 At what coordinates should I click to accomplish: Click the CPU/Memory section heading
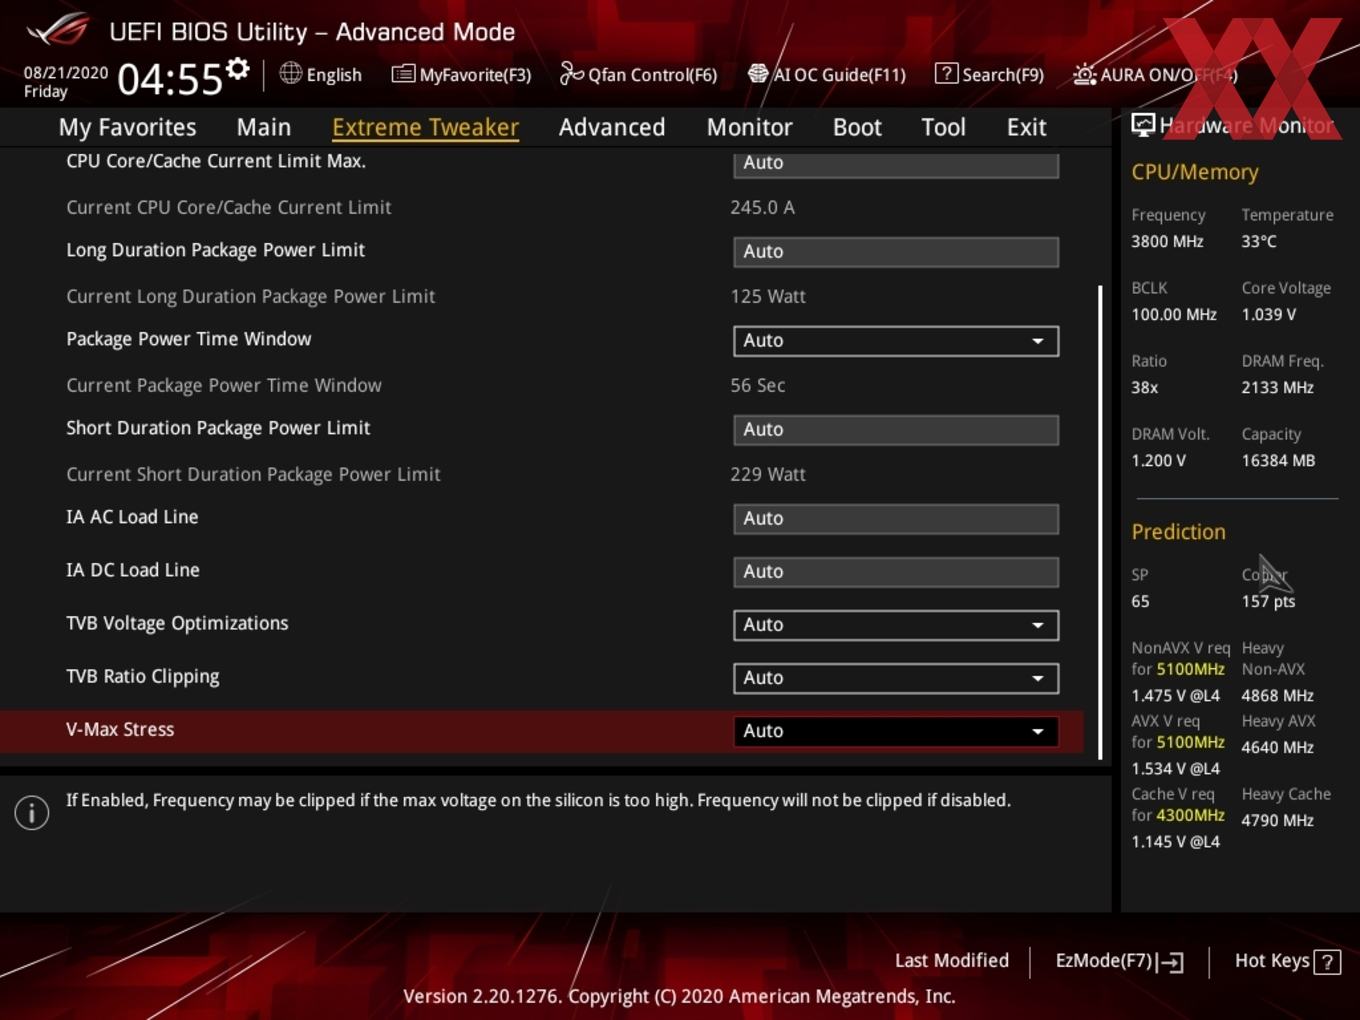(1195, 172)
